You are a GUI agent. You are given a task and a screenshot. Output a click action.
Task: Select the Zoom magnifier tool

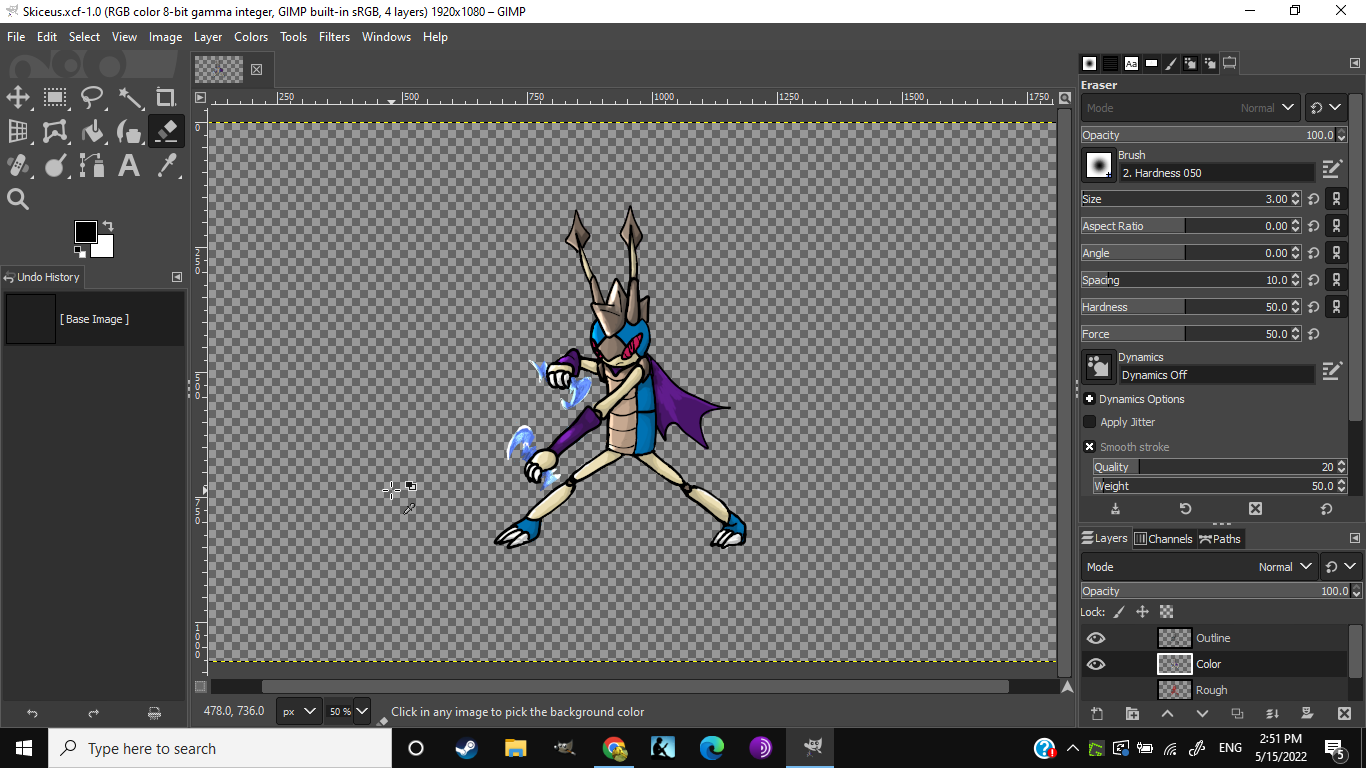click(18, 199)
